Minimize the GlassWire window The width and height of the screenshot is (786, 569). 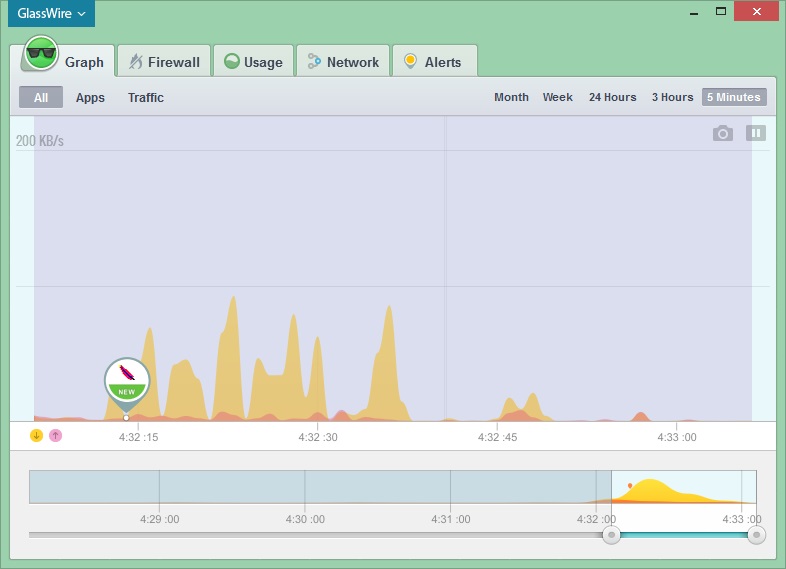point(694,13)
